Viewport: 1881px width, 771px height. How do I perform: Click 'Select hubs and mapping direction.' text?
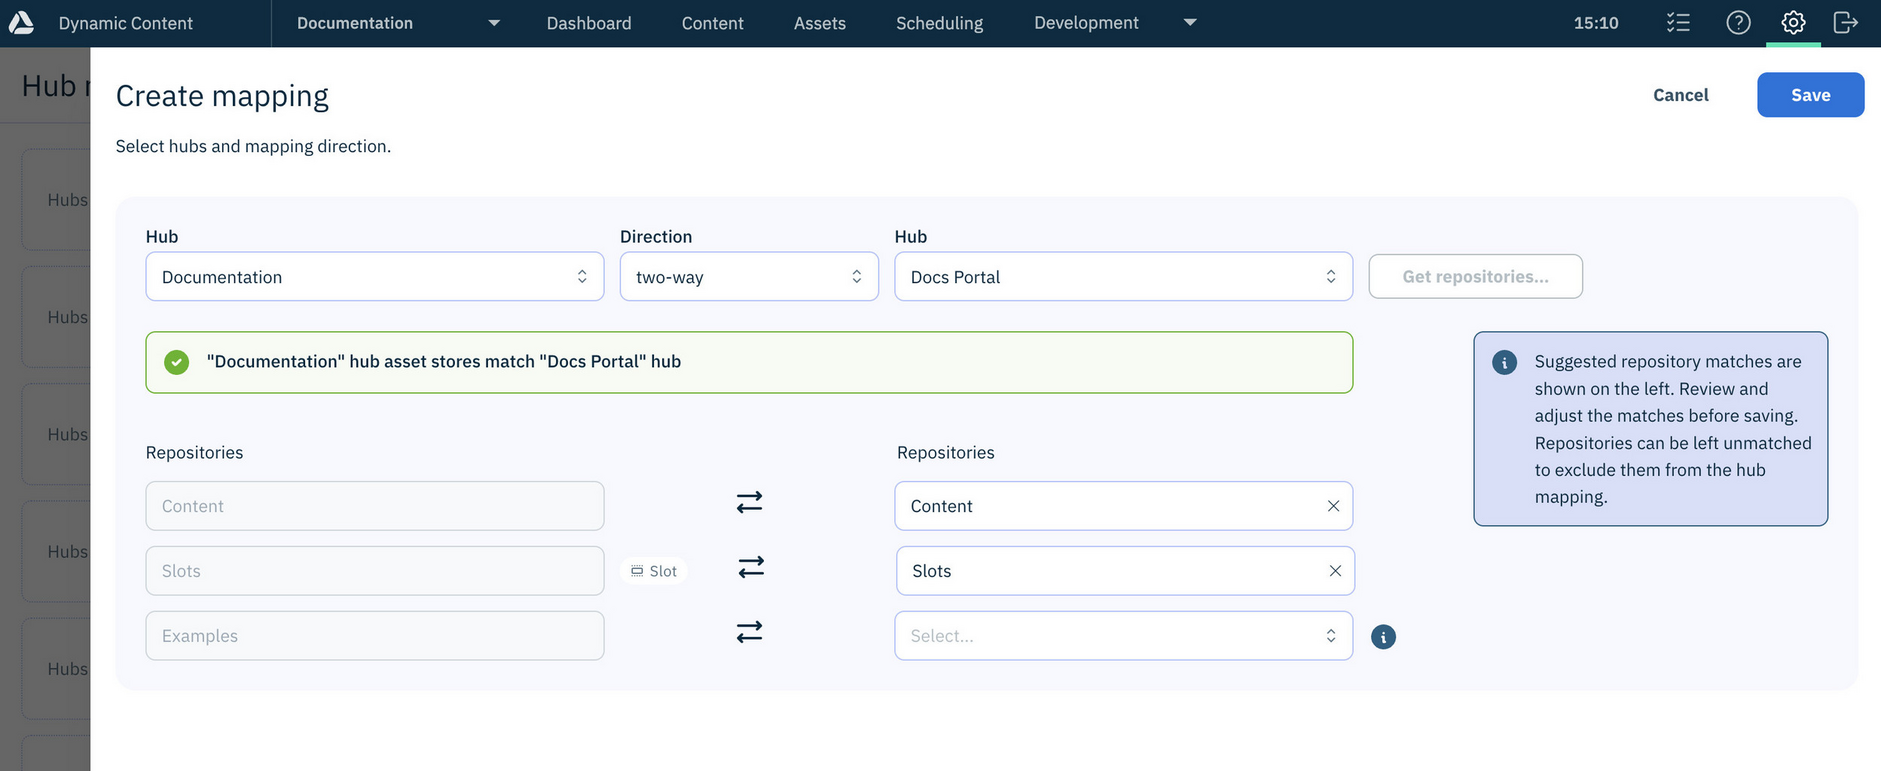click(253, 146)
